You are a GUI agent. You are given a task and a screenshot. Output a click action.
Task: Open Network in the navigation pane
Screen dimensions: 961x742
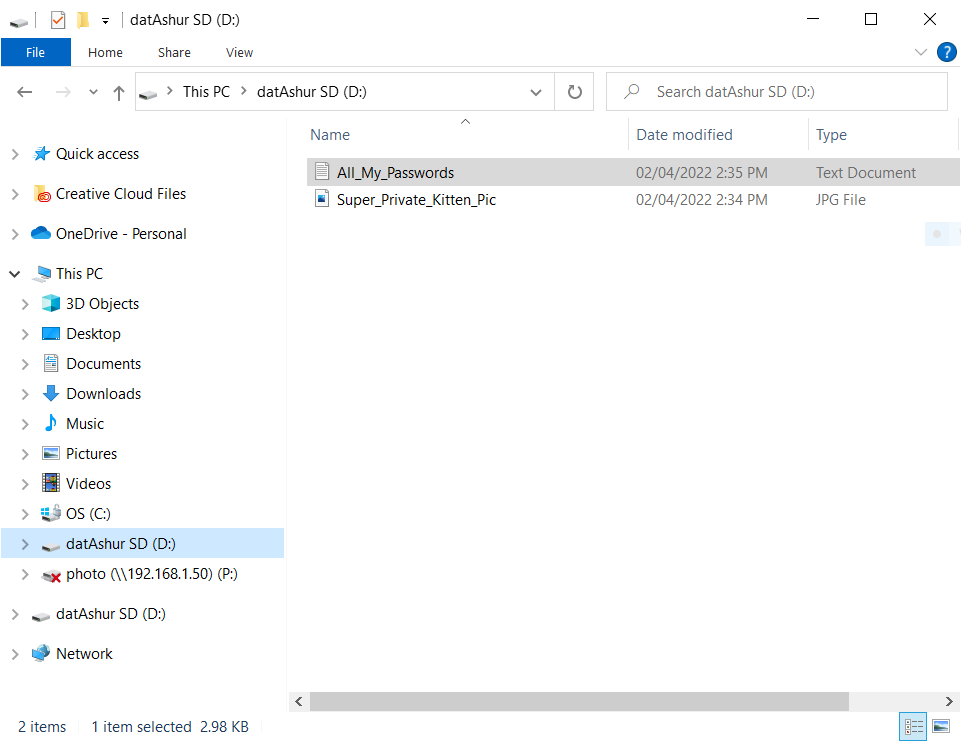84,654
